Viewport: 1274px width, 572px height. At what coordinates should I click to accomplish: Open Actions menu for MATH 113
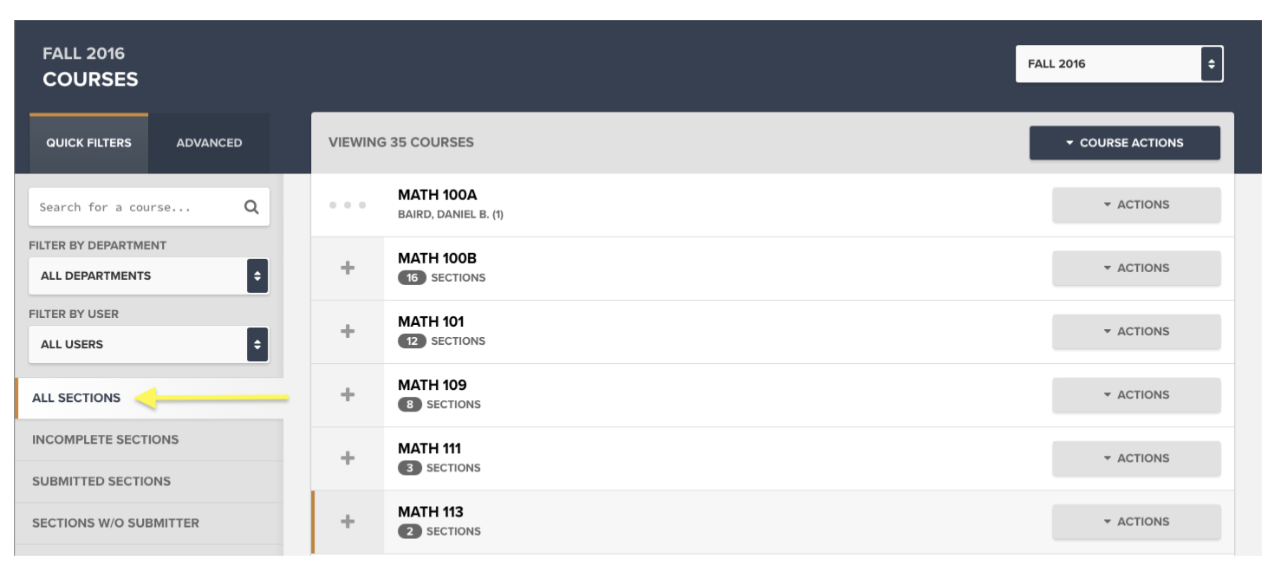1136,521
